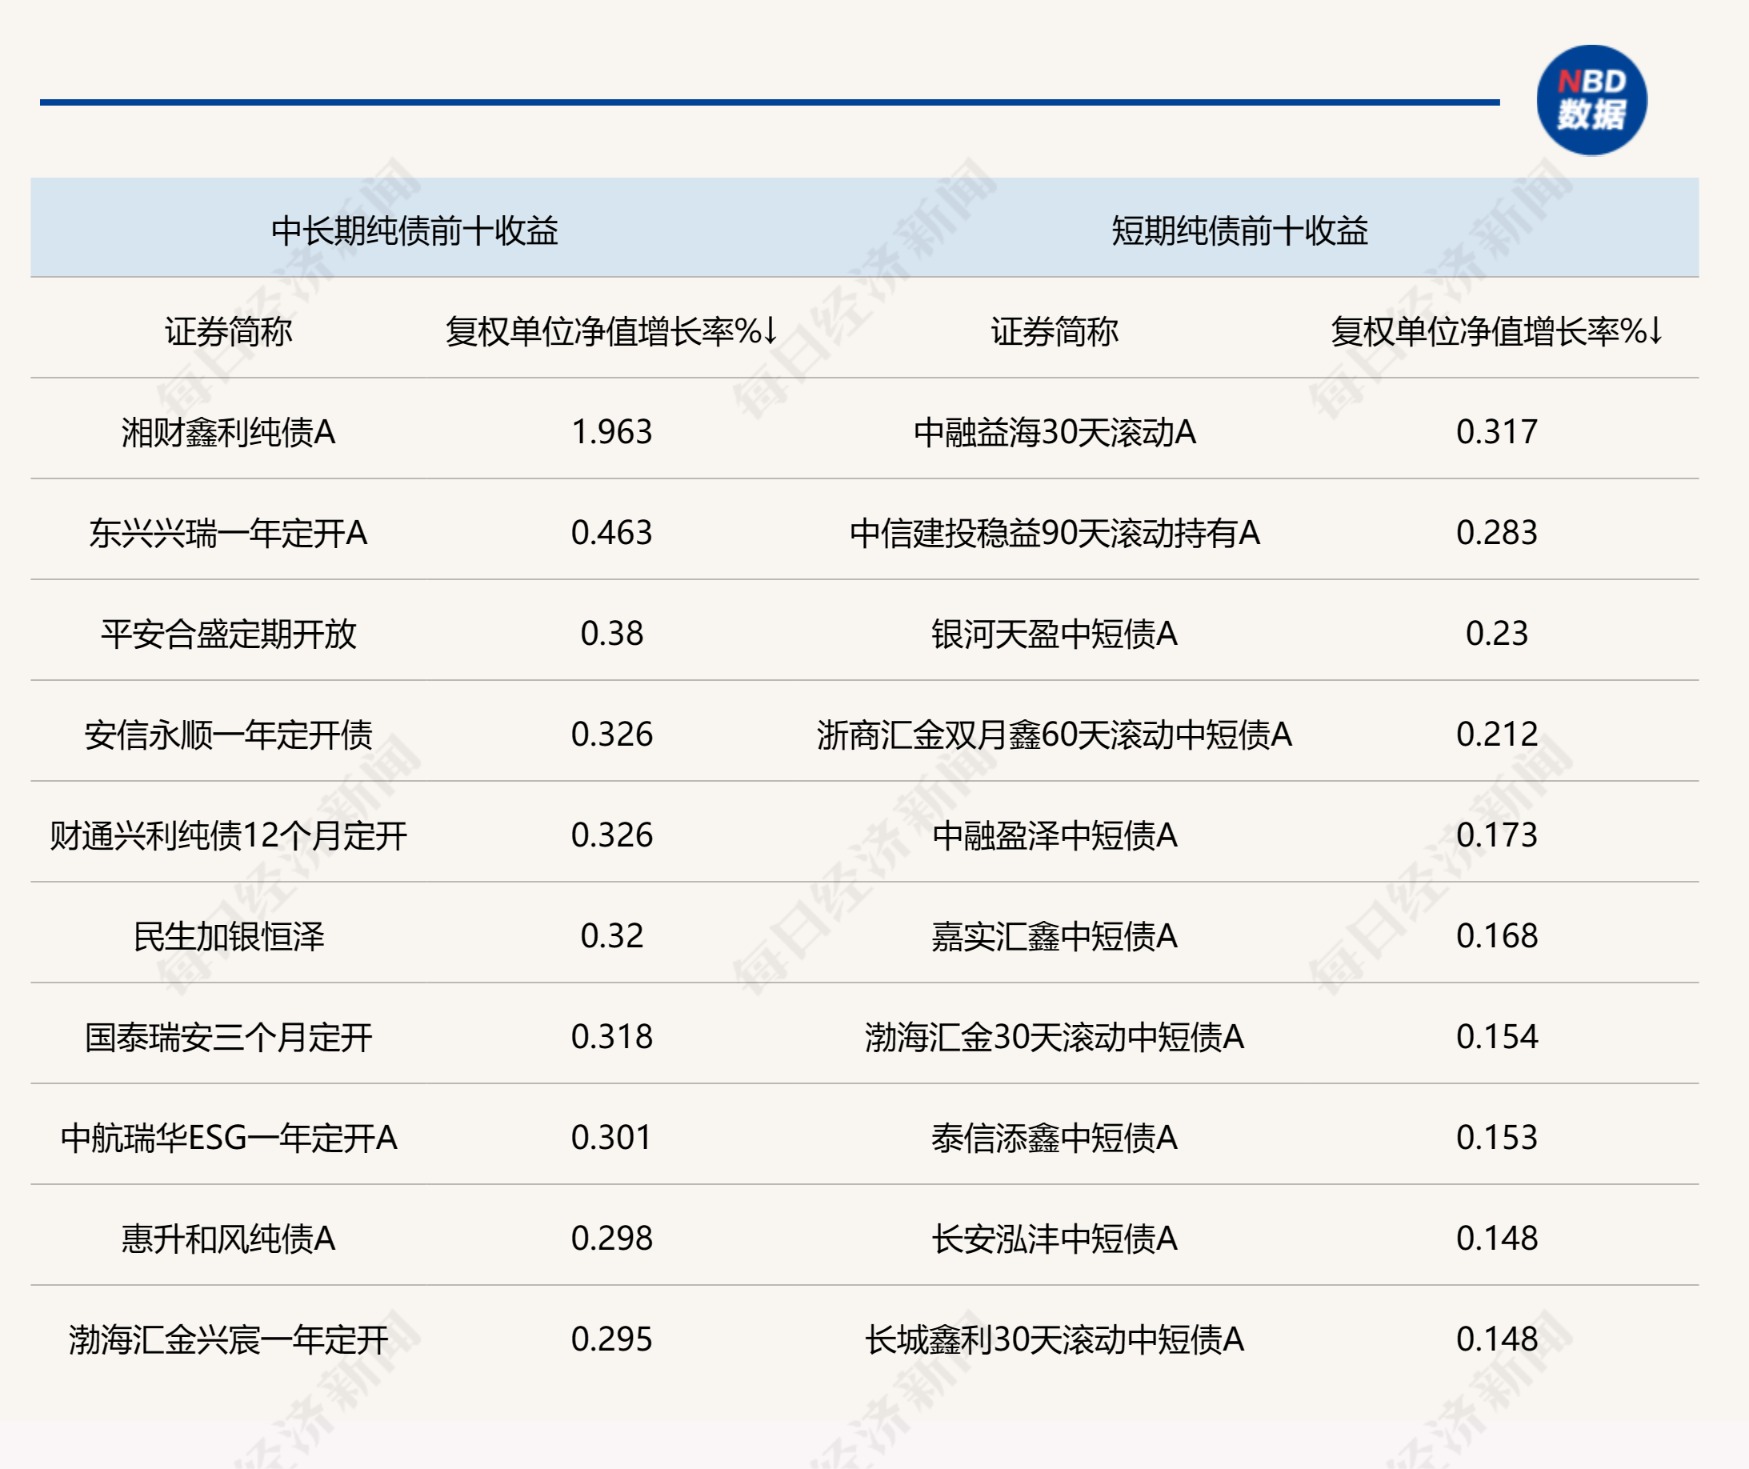The height and width of the screenshot is (1469, 1749).
Task: Select 渤海汇金兴宸一年定开 in last row
Action: pos(228,1339)
